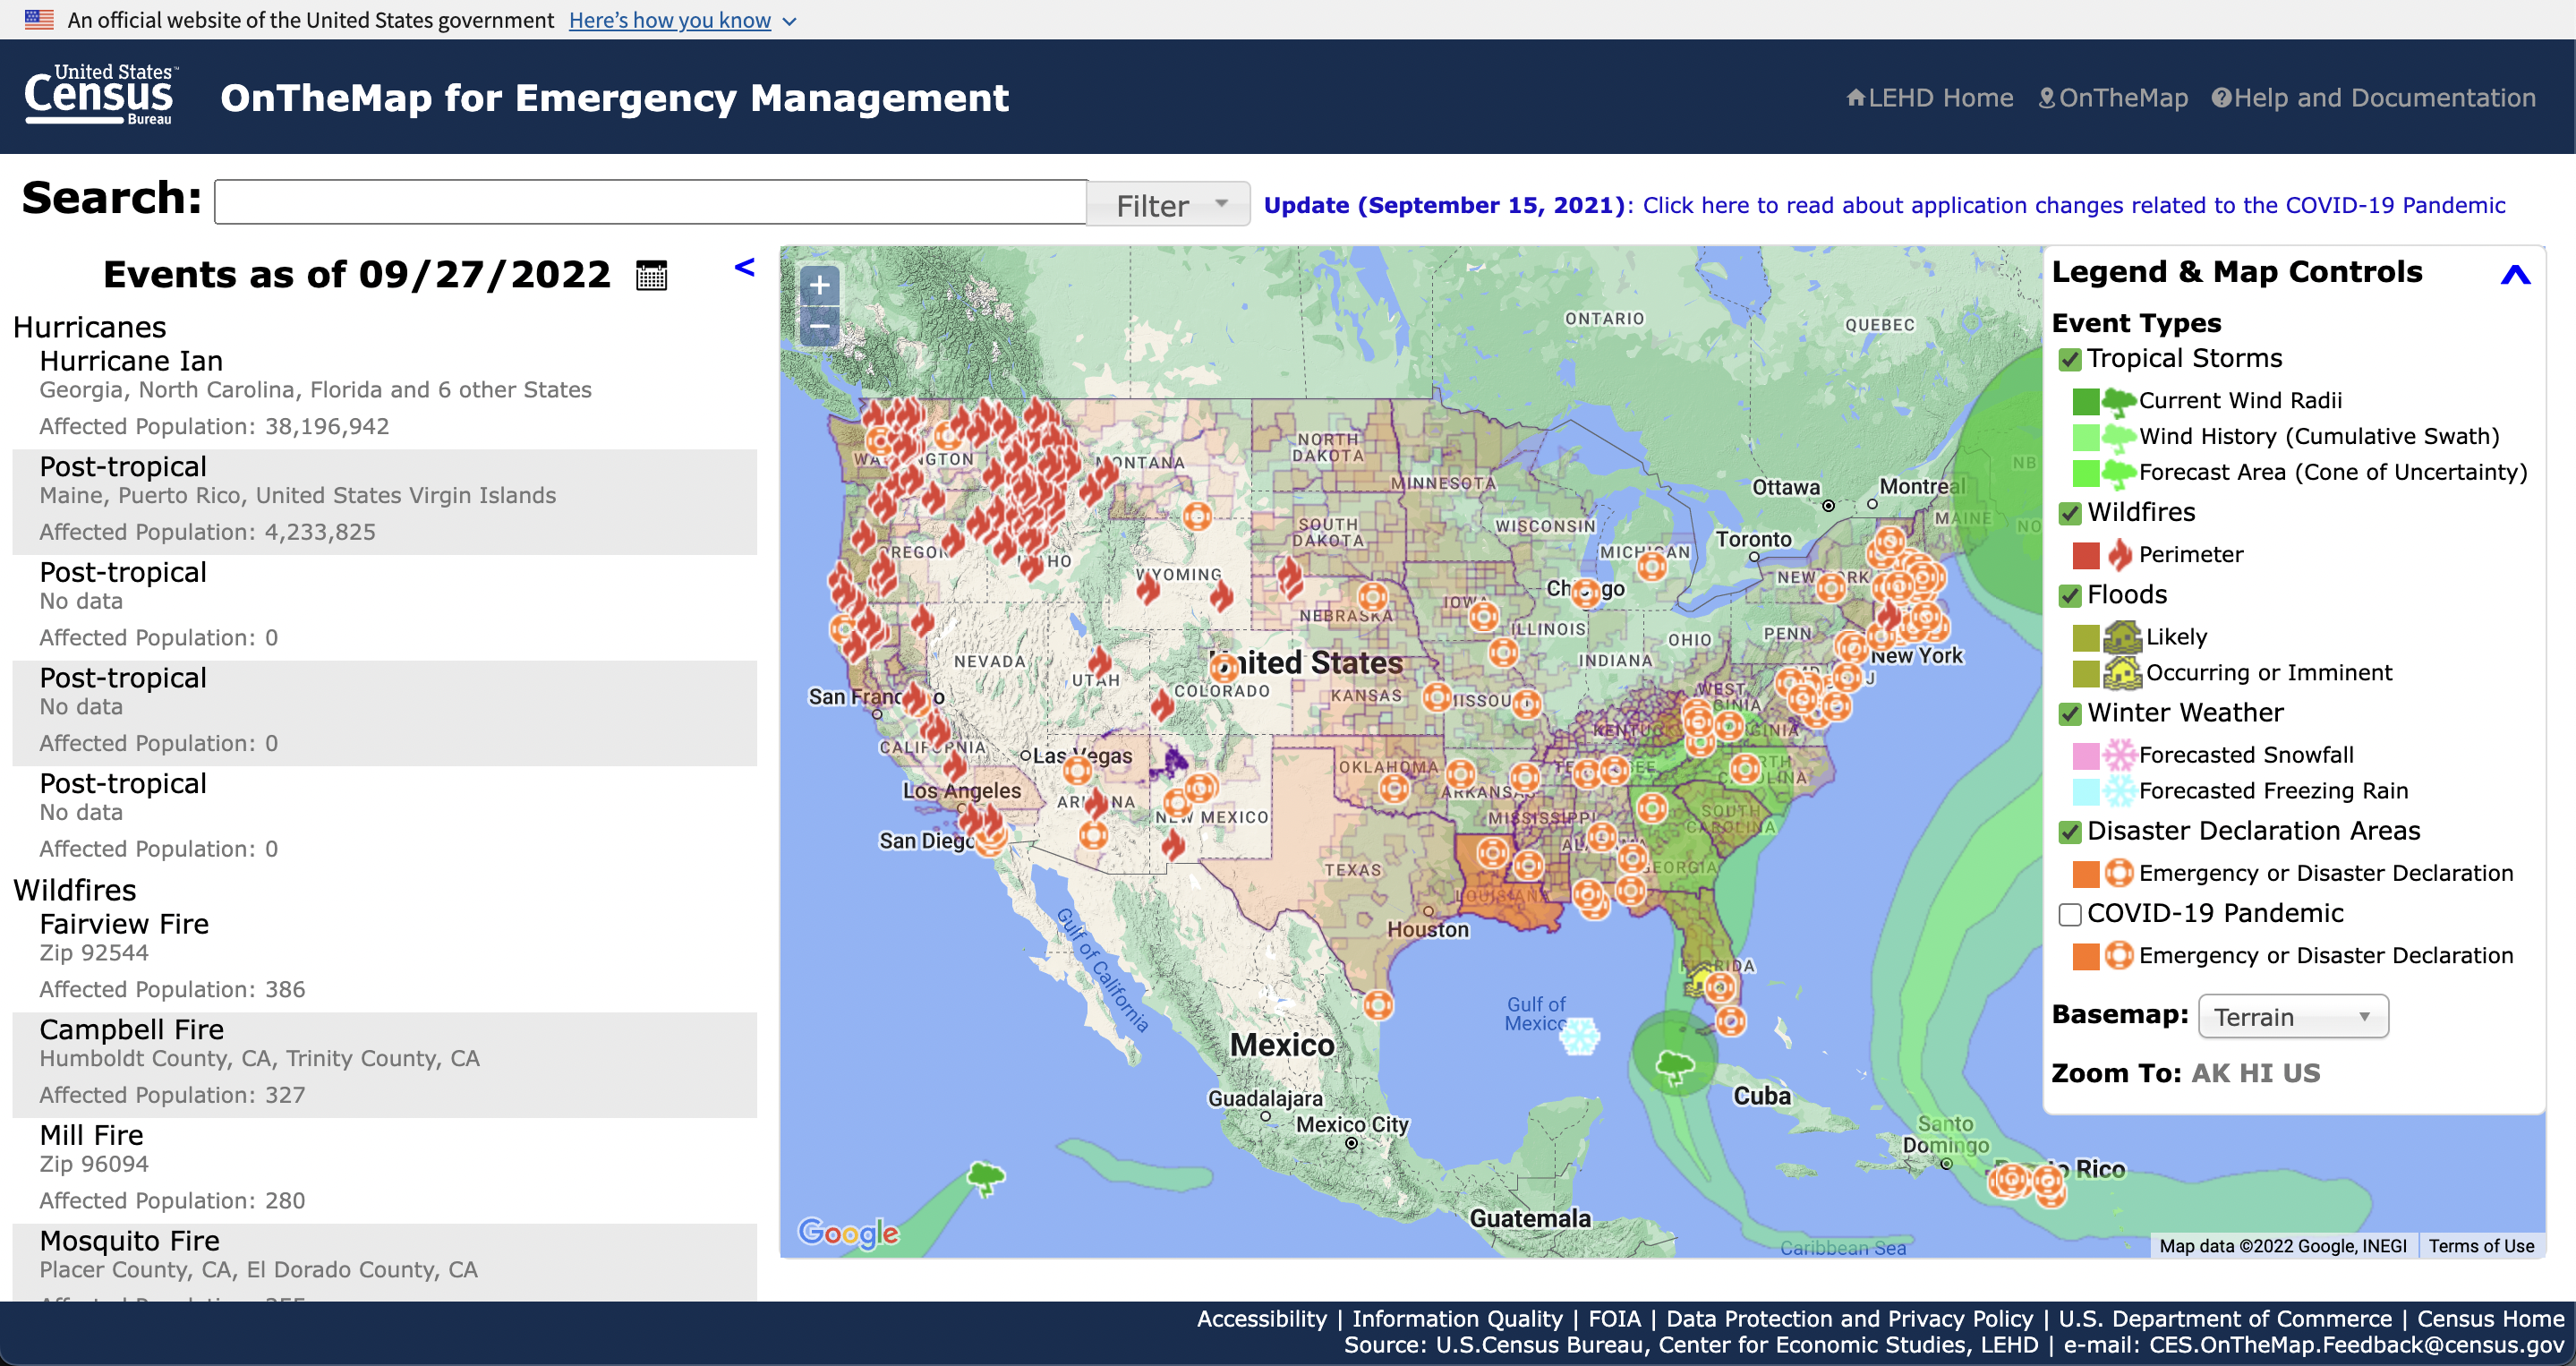Click the Wind History storm legend icon

pyautogui.click(x=2119, y=437)
